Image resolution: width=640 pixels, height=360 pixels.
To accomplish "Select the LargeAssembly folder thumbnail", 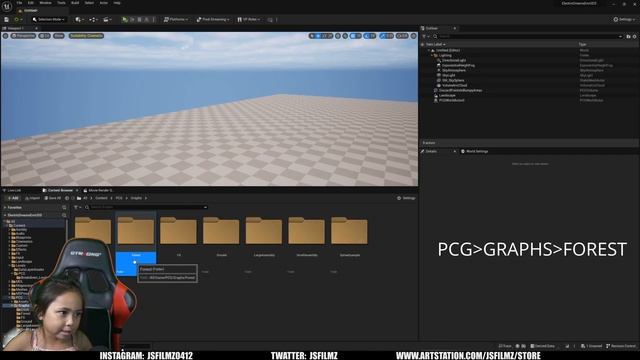I will pyautogui.click(x=264, y=231).
